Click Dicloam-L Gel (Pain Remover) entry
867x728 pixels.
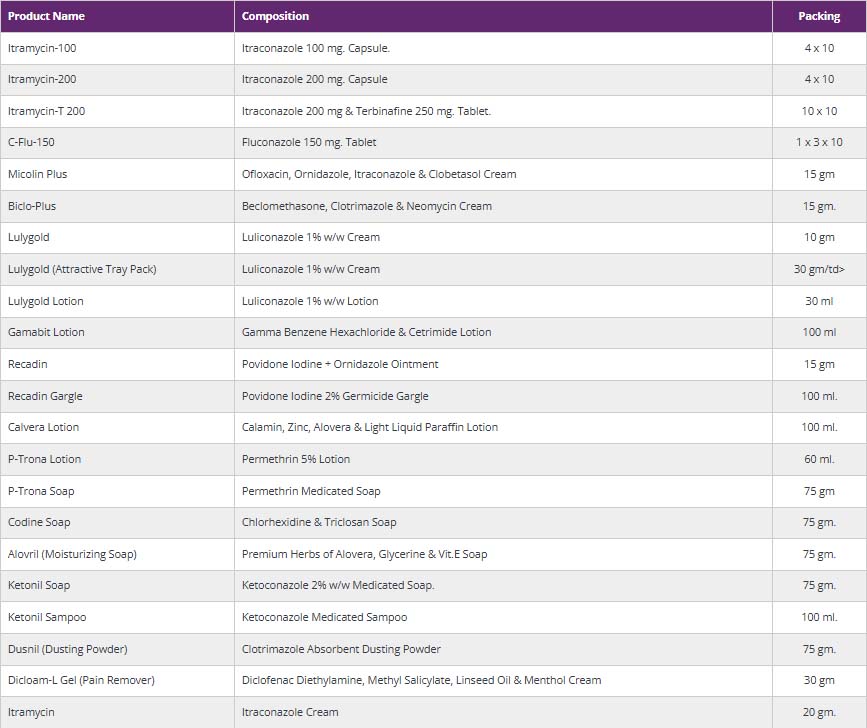[x=81, y=680]
